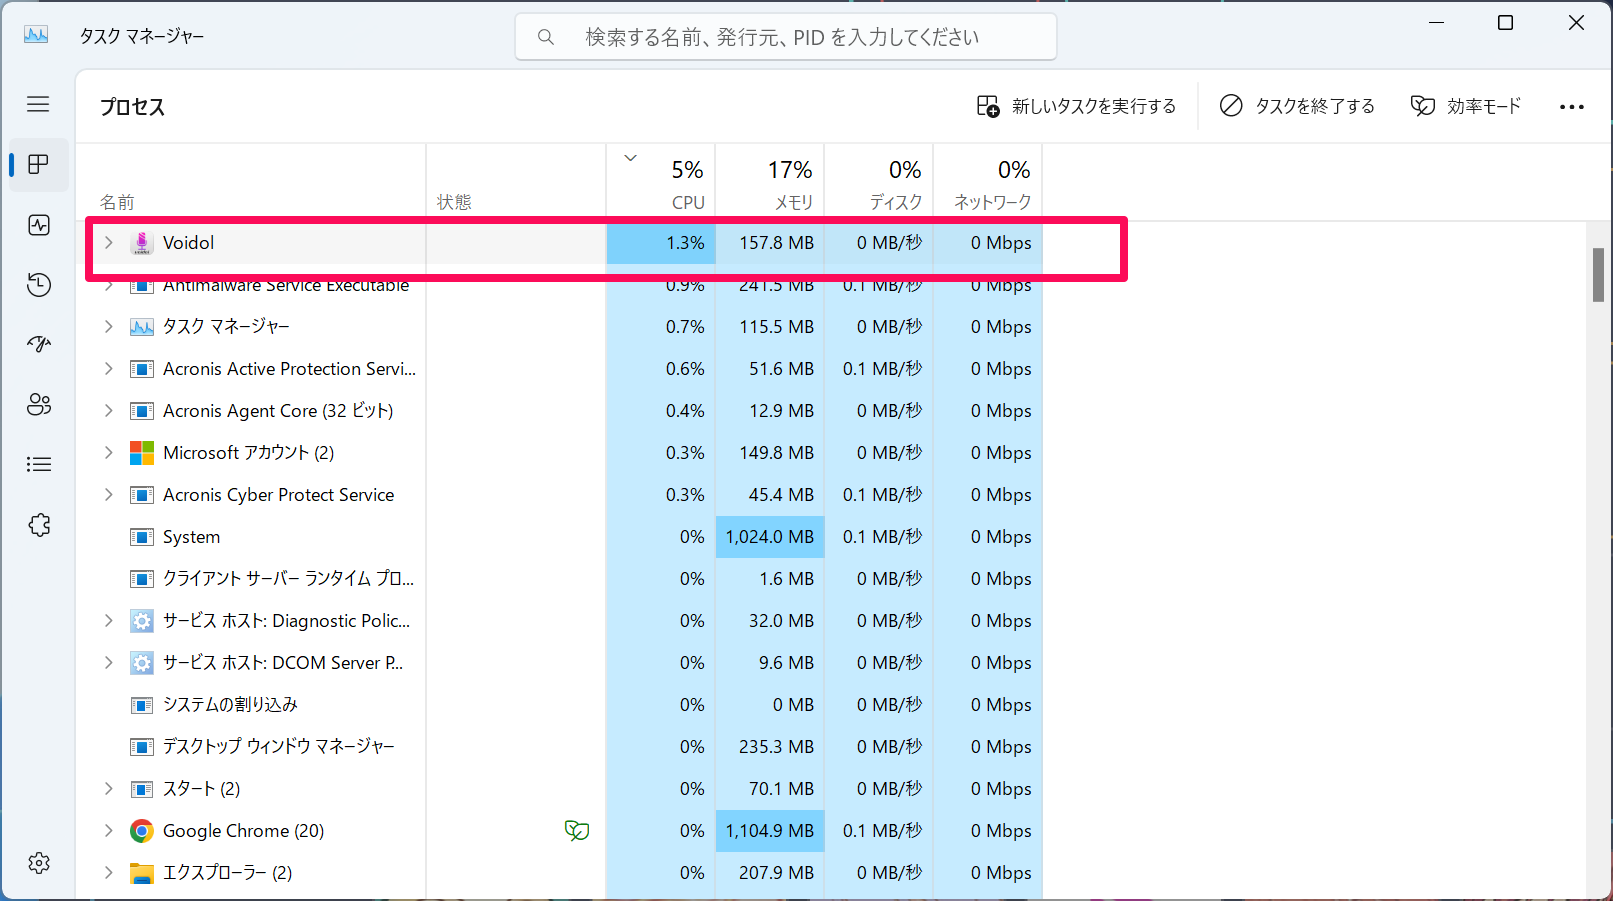
Task: Expand Acronis Cyber Protect Service row
Action: [x=109, y=495]
